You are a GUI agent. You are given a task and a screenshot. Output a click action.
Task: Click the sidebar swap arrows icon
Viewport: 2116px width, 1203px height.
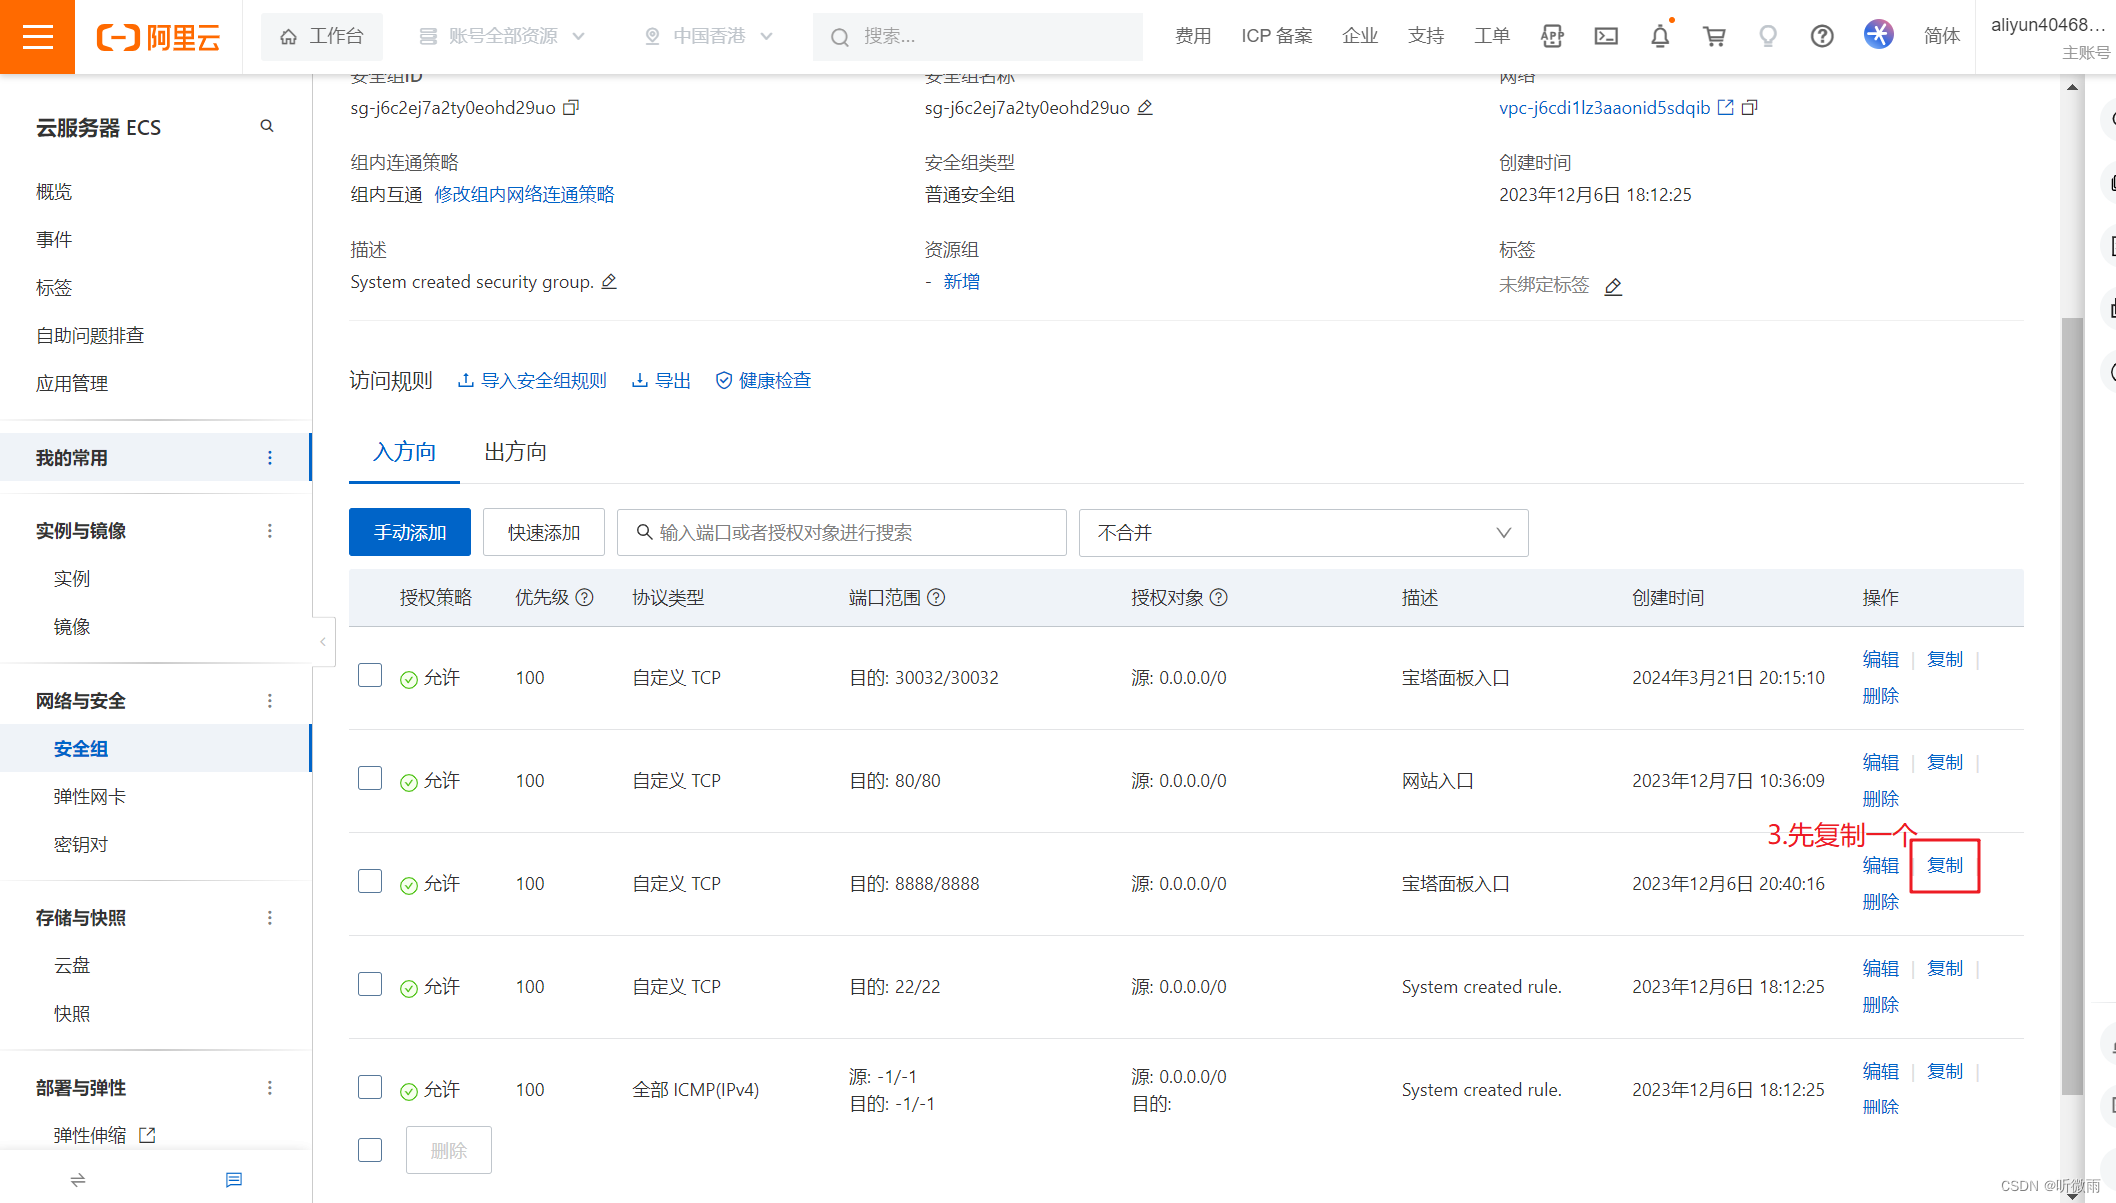point(78,1180)
